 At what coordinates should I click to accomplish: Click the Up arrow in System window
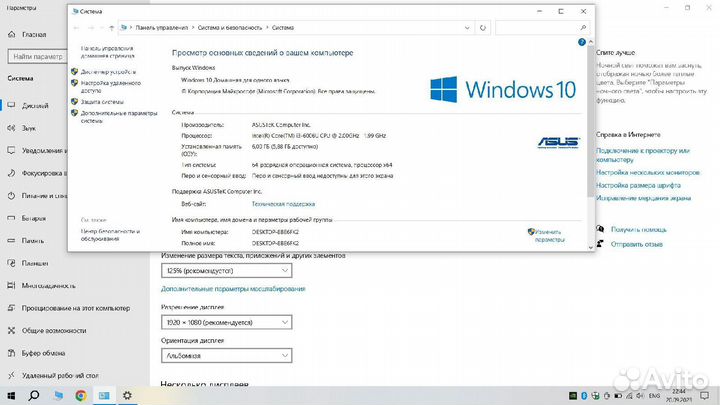tap(112, 28)
